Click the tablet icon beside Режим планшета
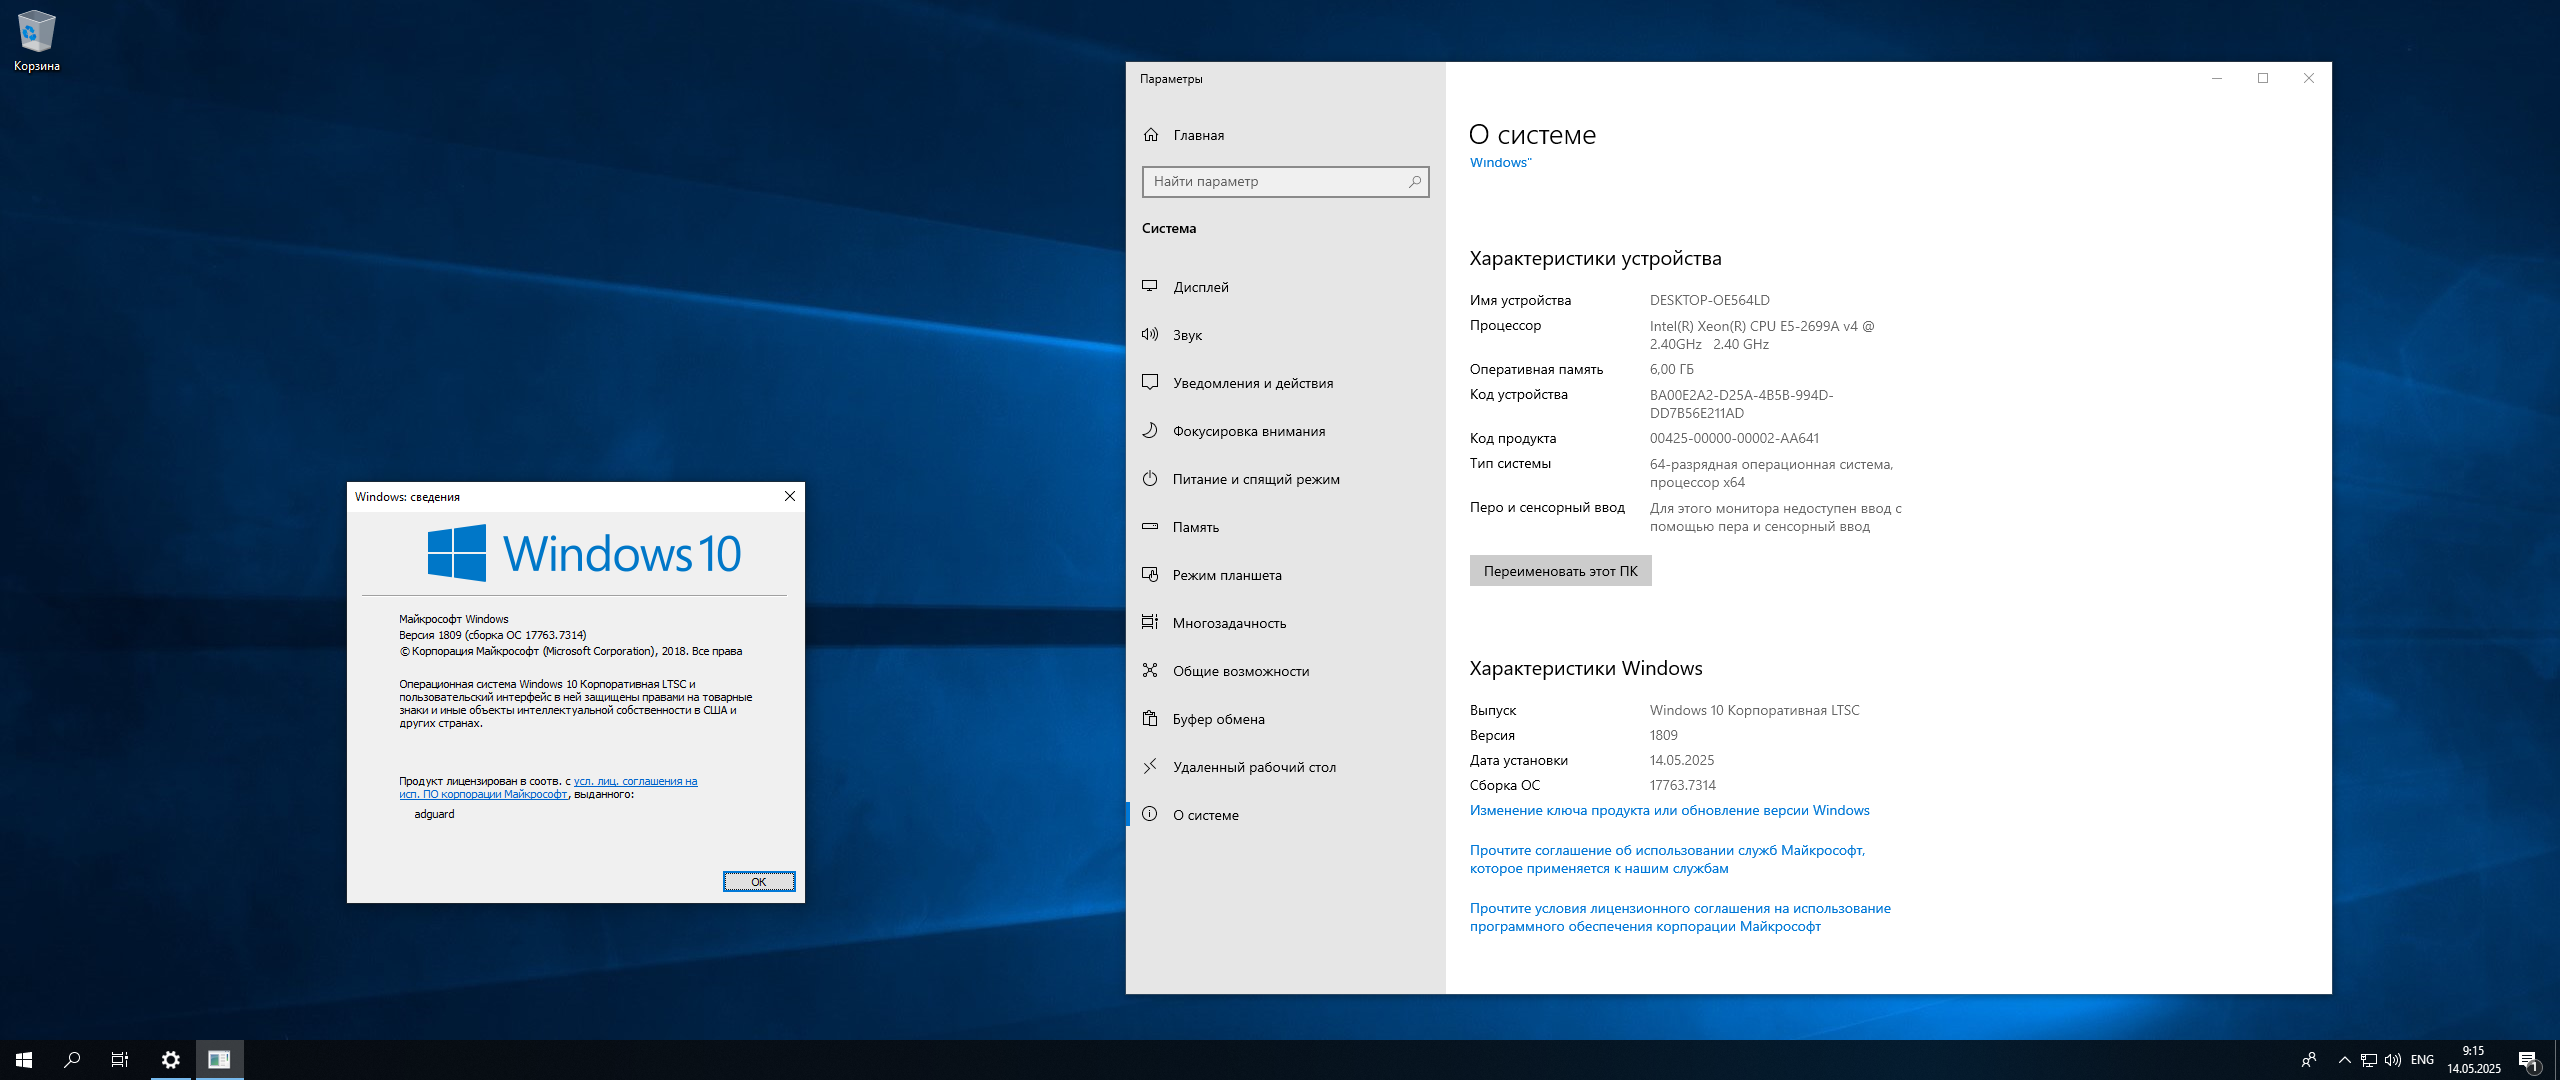This screenshot has width=2560, height=1080. tap(1150, 574)
